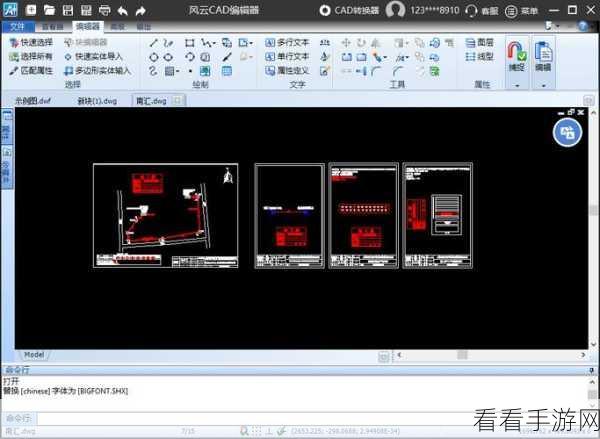The width and height of the screenshot is (600, 439).
Task: Click the horizontal scrollbar thumb below canvas
Action: [x=462, y=355]
